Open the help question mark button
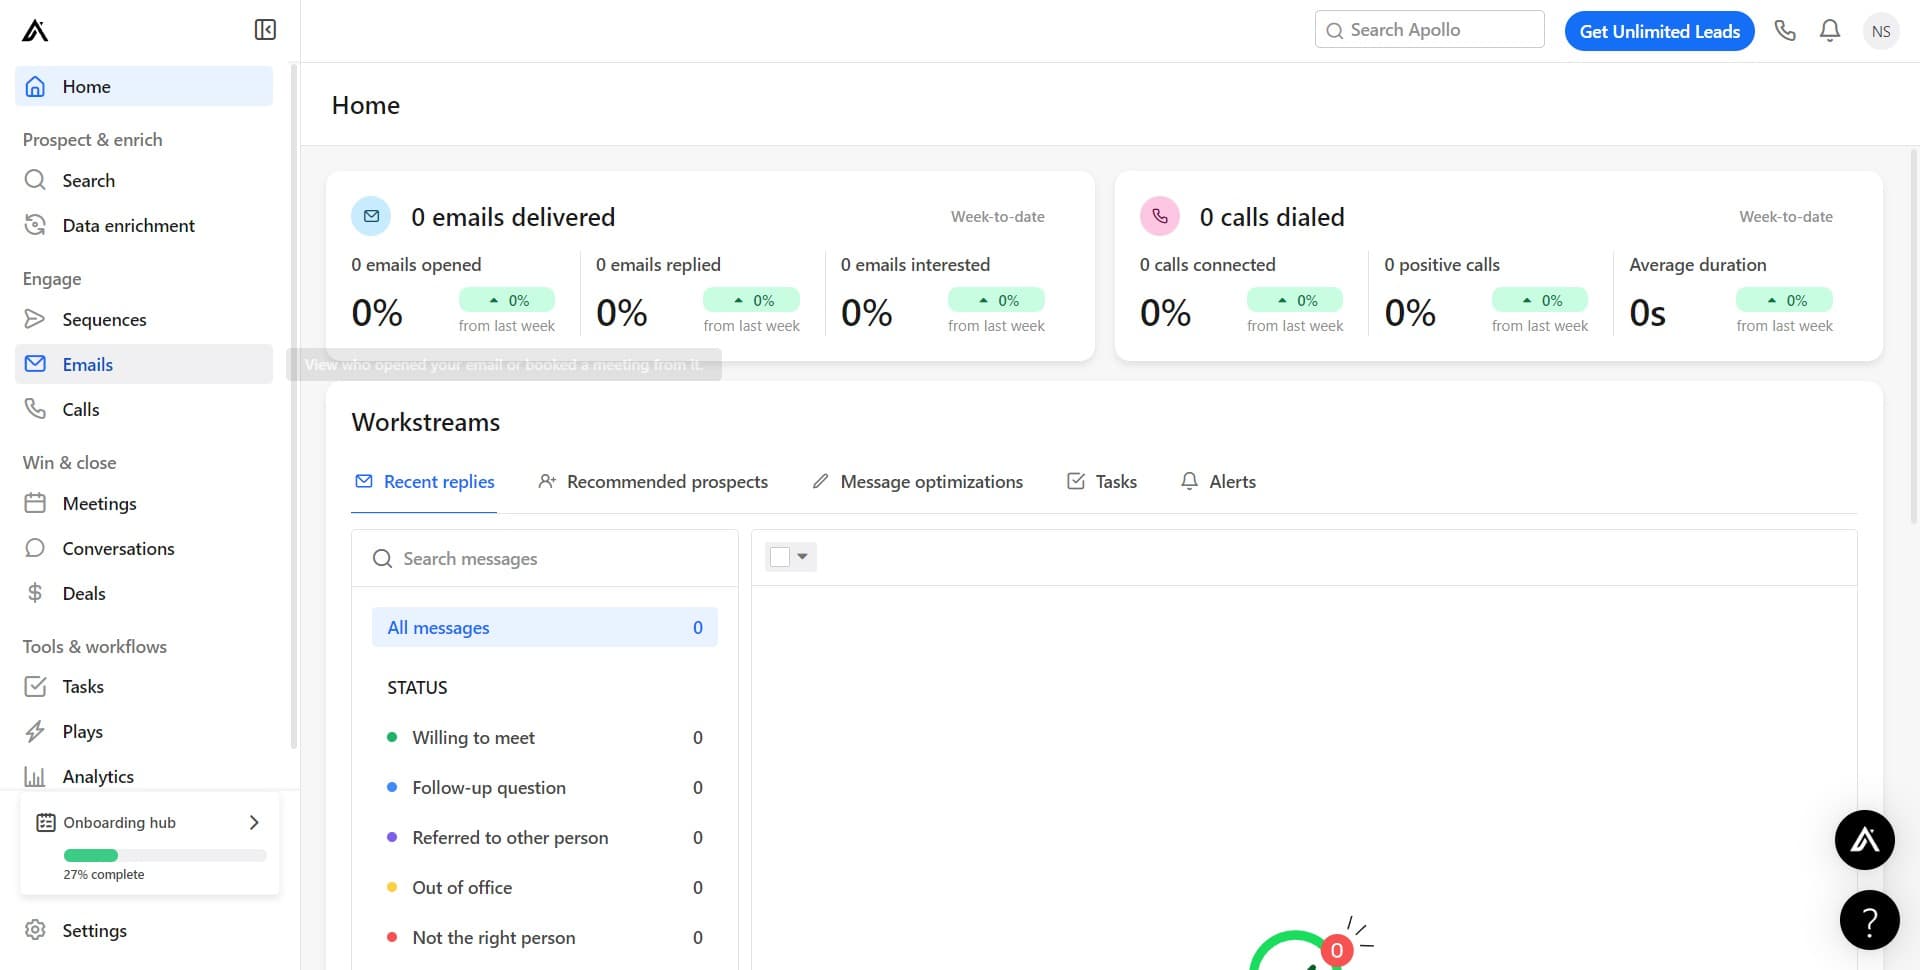This screenshot has width=1920, height=970. [1868, 920]
